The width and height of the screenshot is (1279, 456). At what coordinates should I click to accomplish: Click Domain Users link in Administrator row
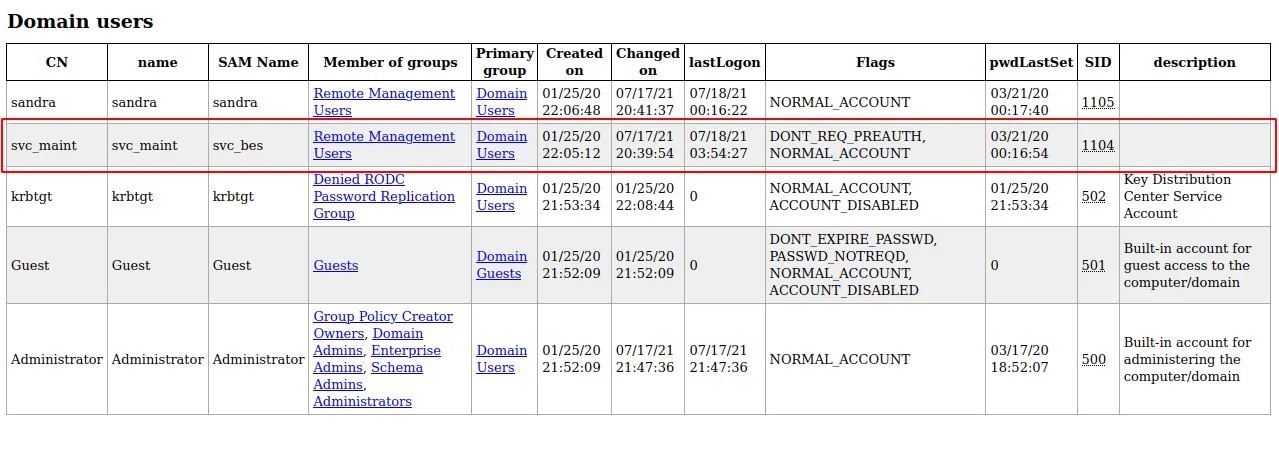[501, 351]
